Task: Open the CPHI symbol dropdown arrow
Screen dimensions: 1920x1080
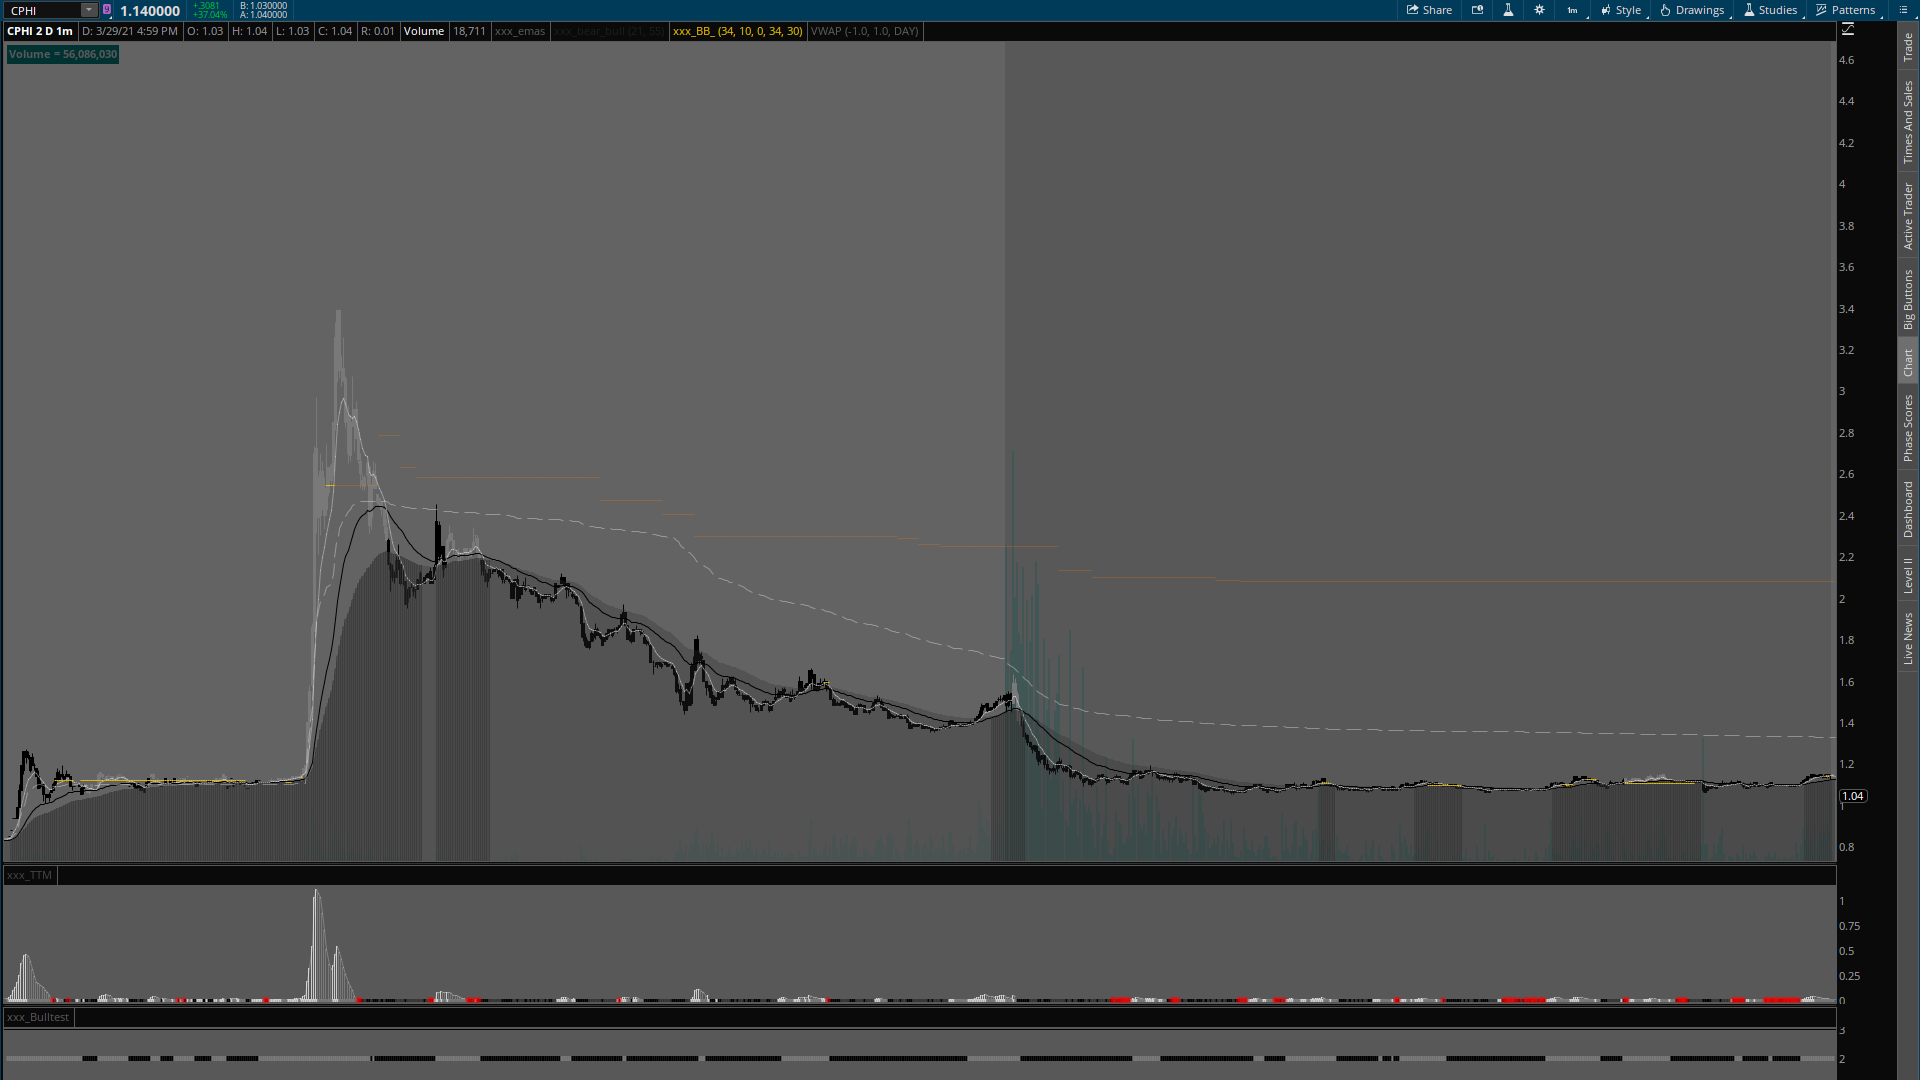Action: 89,10
